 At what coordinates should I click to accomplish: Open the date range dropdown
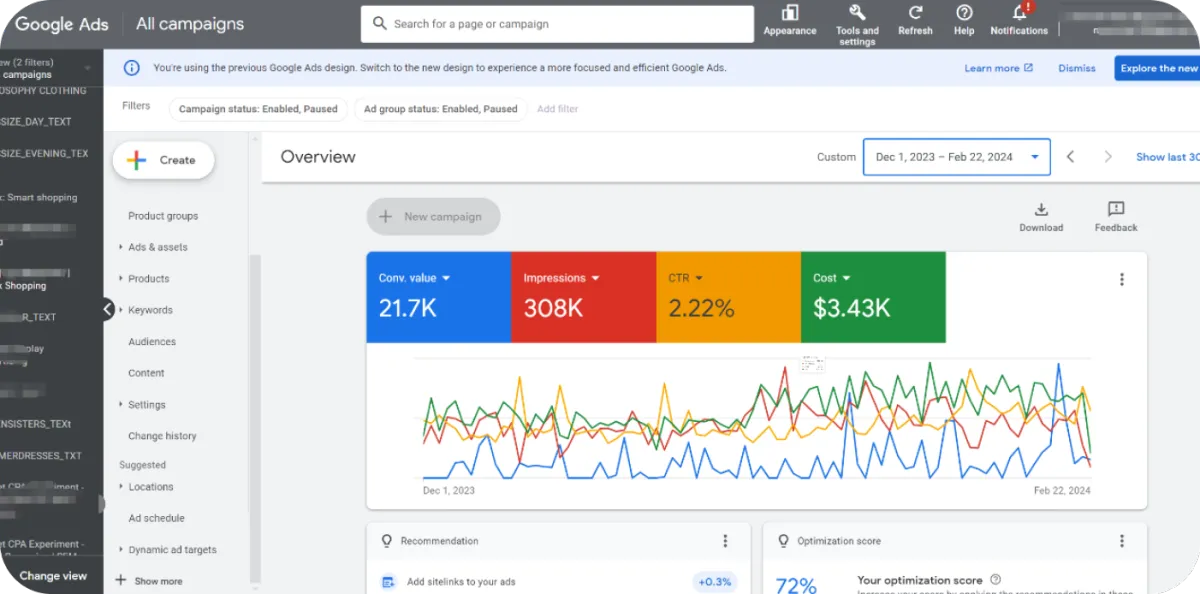click(x=956, y=157)
